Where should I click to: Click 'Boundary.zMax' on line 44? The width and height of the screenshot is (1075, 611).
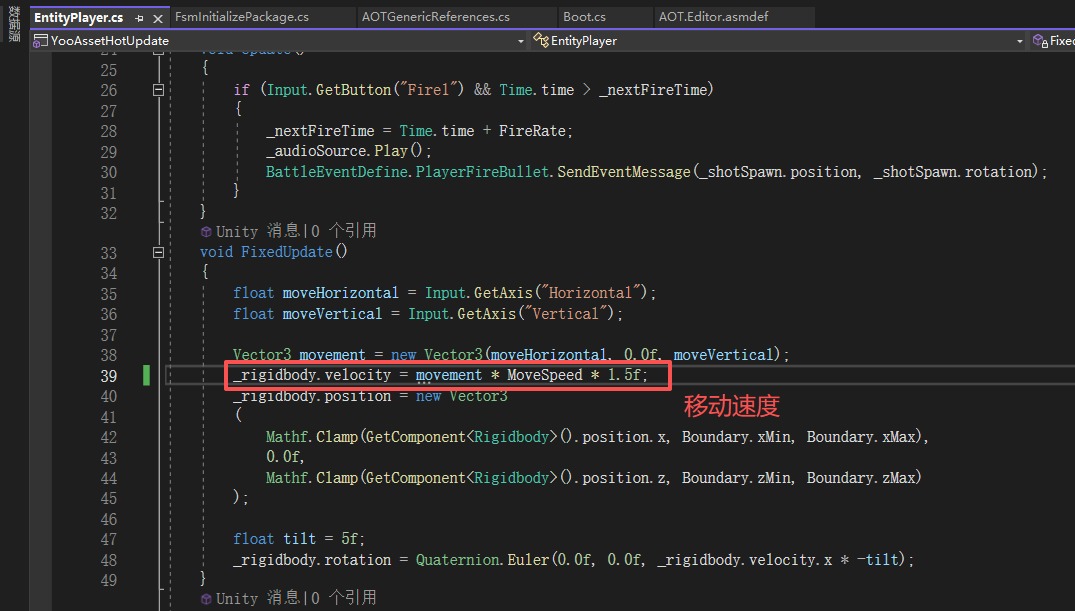860,477
